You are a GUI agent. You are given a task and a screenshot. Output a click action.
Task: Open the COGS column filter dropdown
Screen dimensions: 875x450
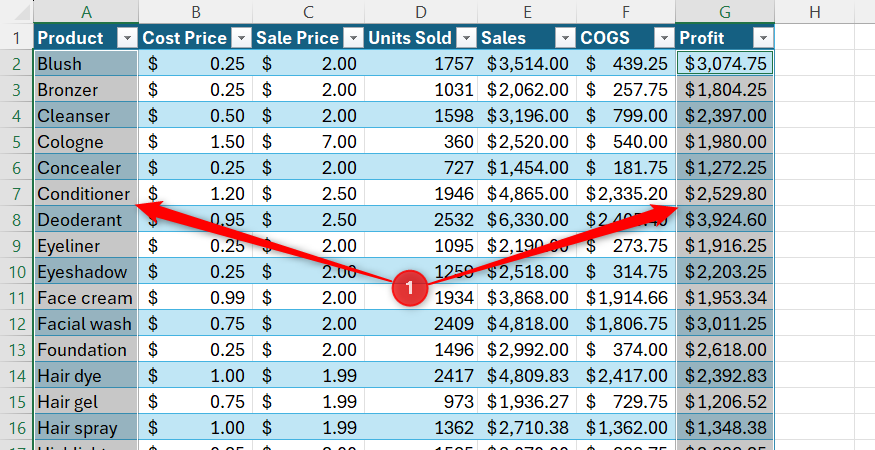(x=664, y=38)
